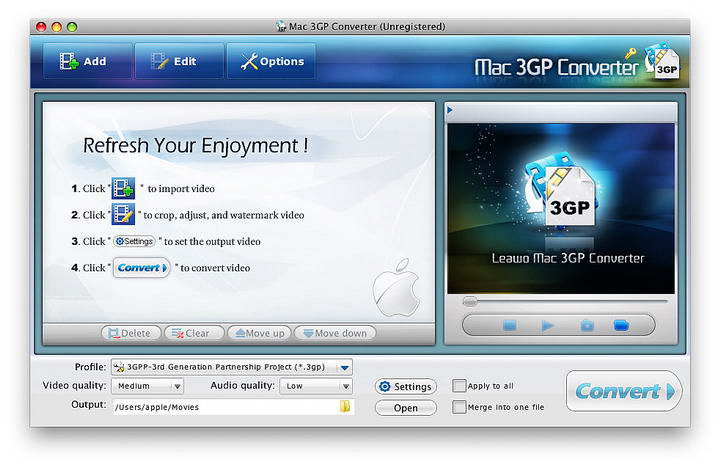Image resolution: width=720 pixels, height=468 pixels.
Task: Click the red close window button
Action: [x=41, y=27]
